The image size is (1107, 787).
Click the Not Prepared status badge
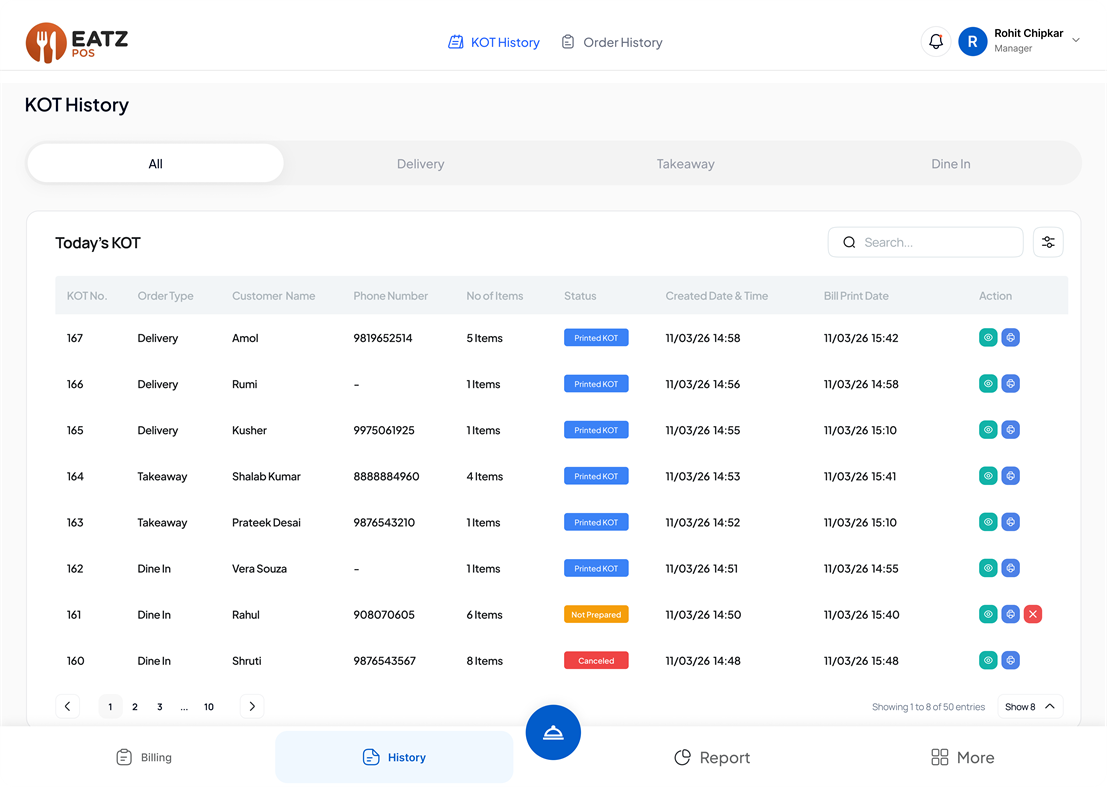(596, 614)
